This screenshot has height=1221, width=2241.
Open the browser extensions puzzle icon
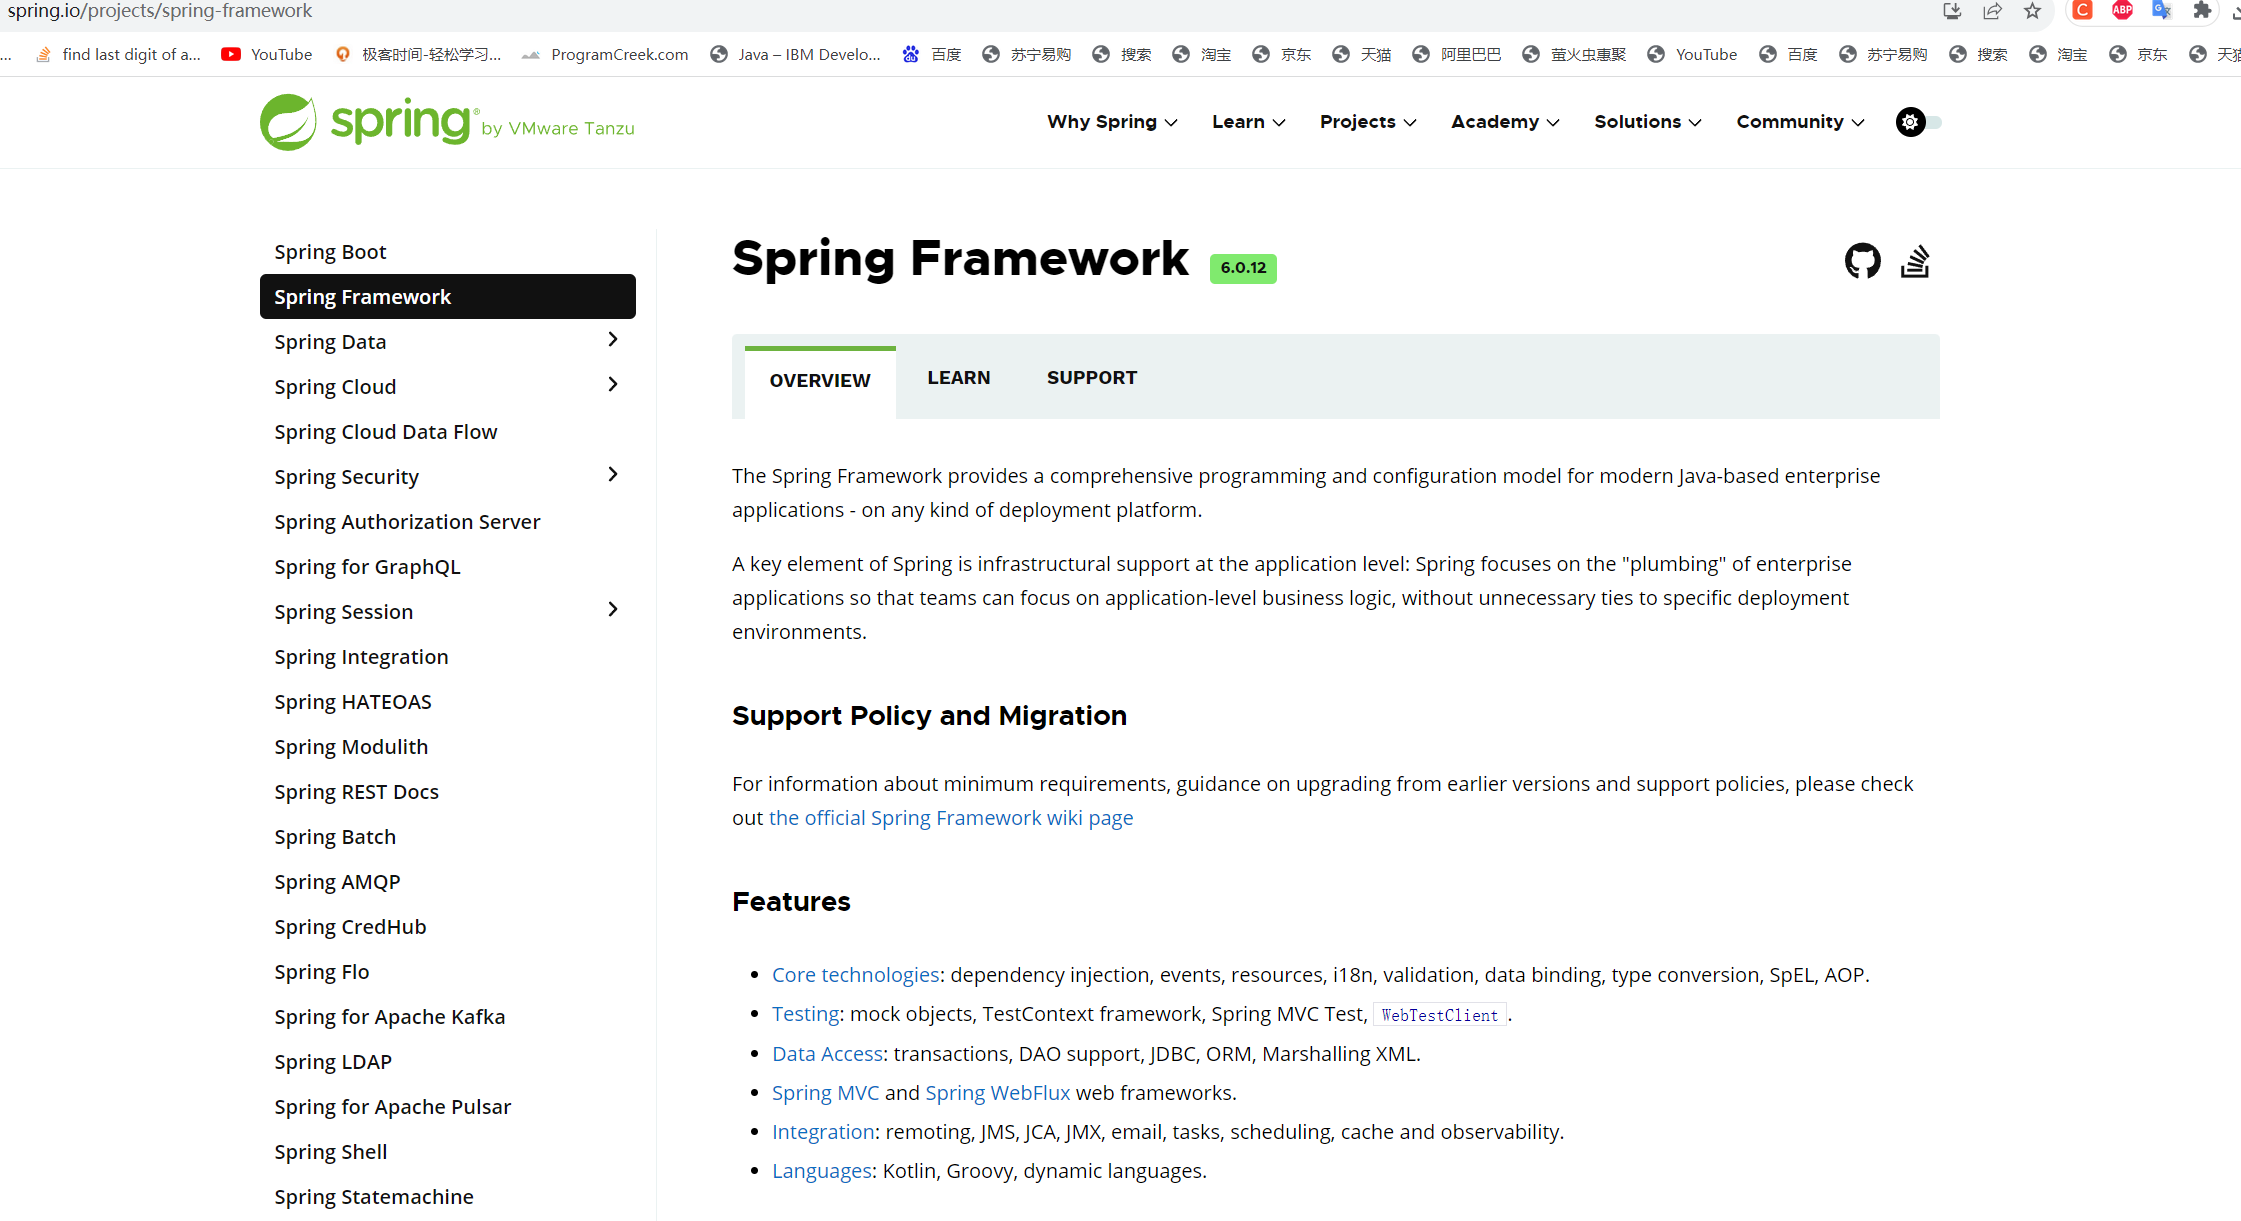click(x=2202, y=11)
